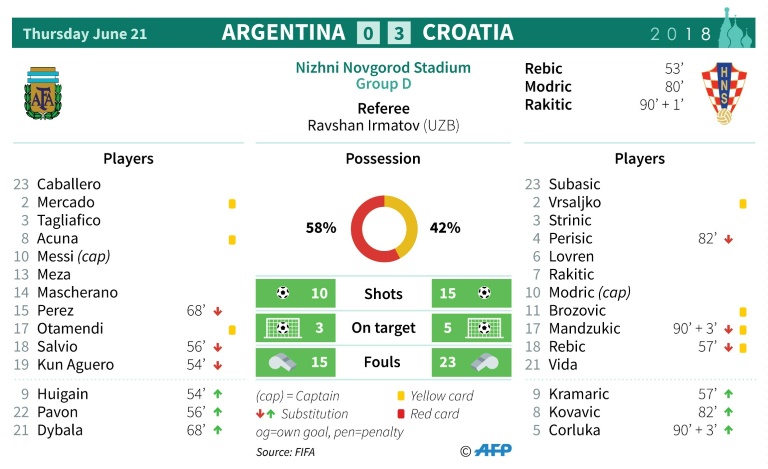Click Messi (cap) in Argentina's player list
The height and width of the screenshot is (469, 768).
pos(73,256)
